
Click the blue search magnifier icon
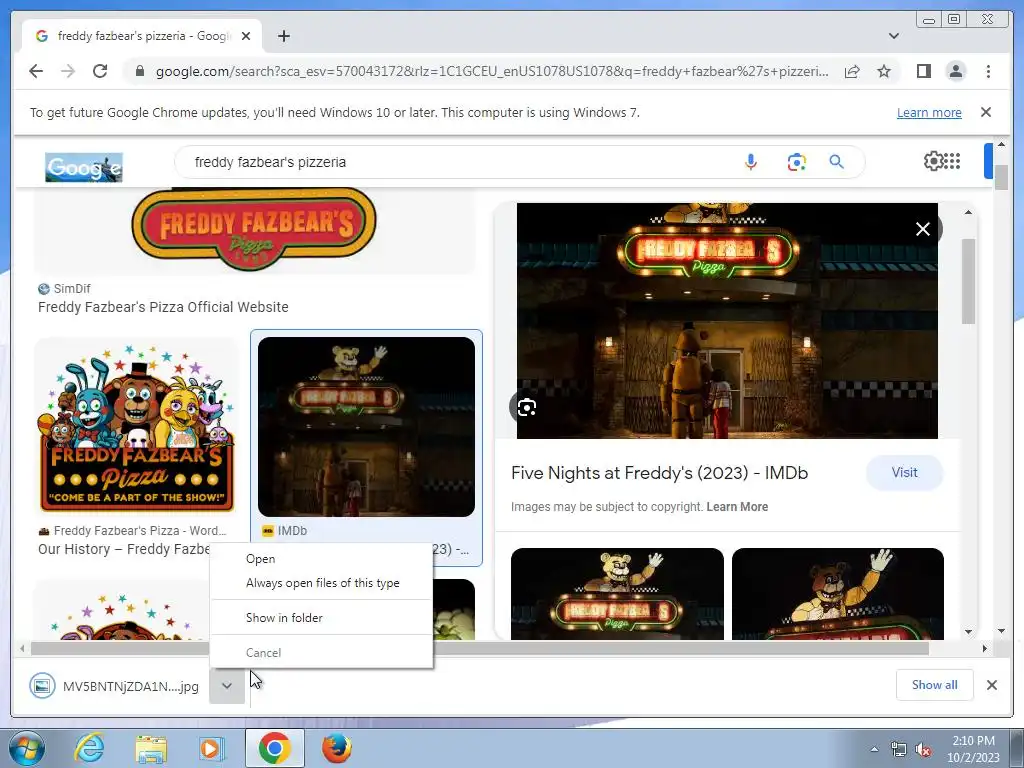tap(836, 162)
